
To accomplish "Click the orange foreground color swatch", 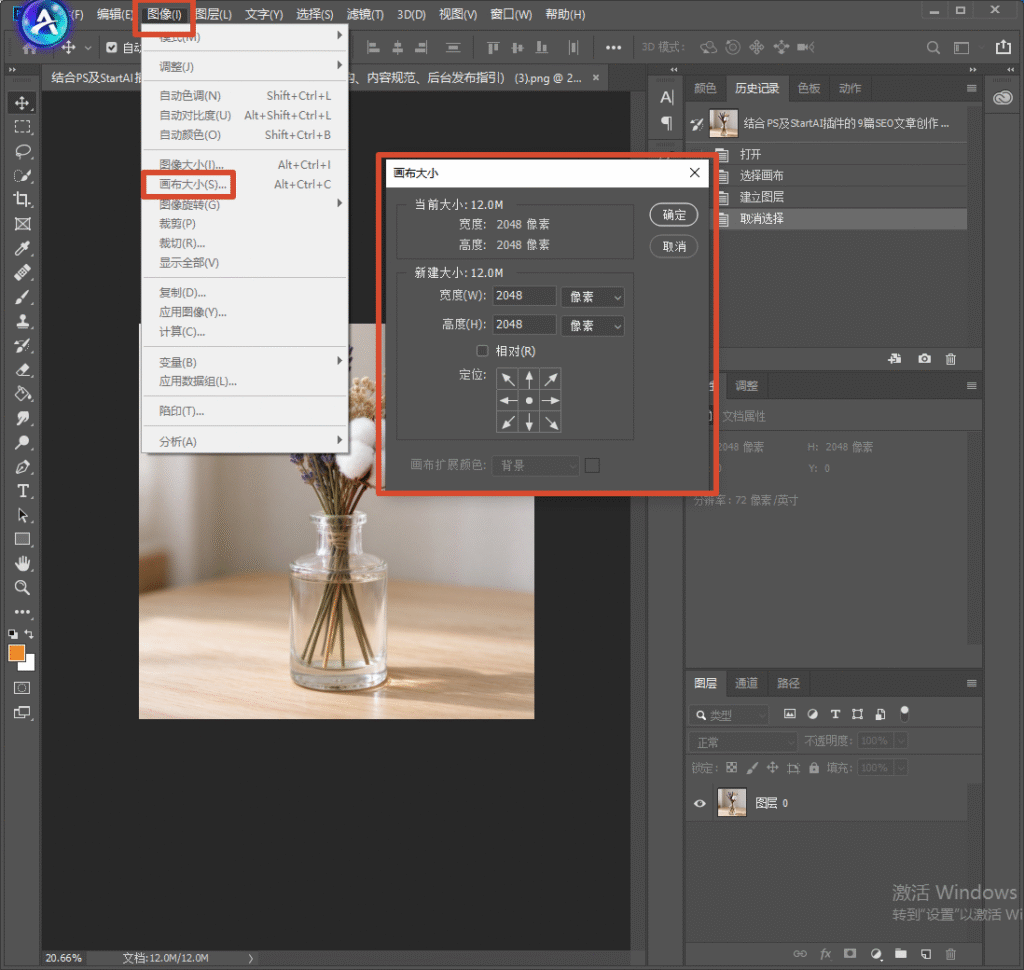I will click(16, 653).
